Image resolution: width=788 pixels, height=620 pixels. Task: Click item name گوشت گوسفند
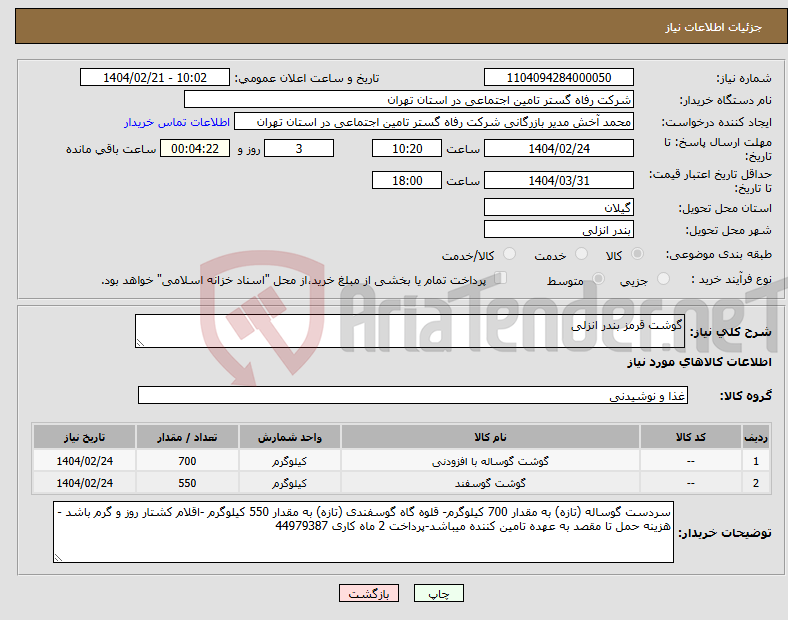coord(490,483)
